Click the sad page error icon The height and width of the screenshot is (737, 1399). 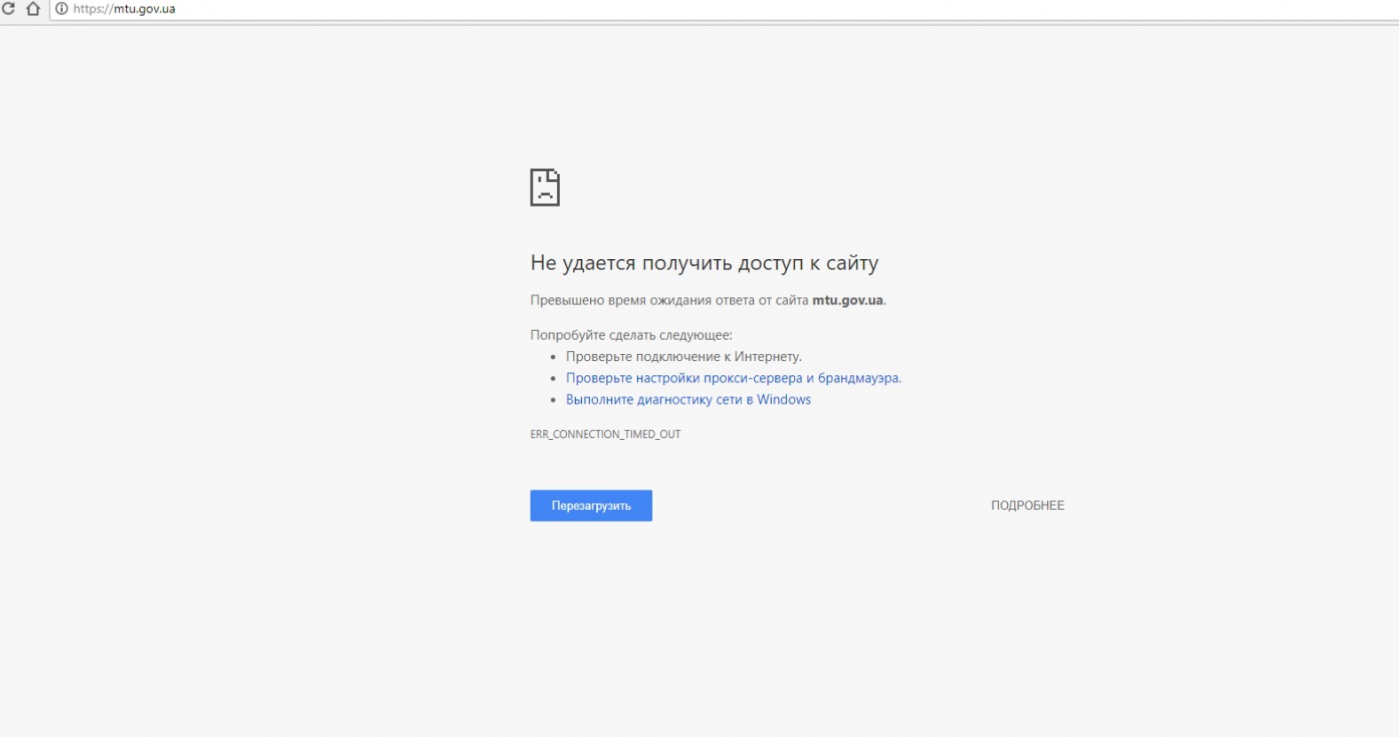544,187
